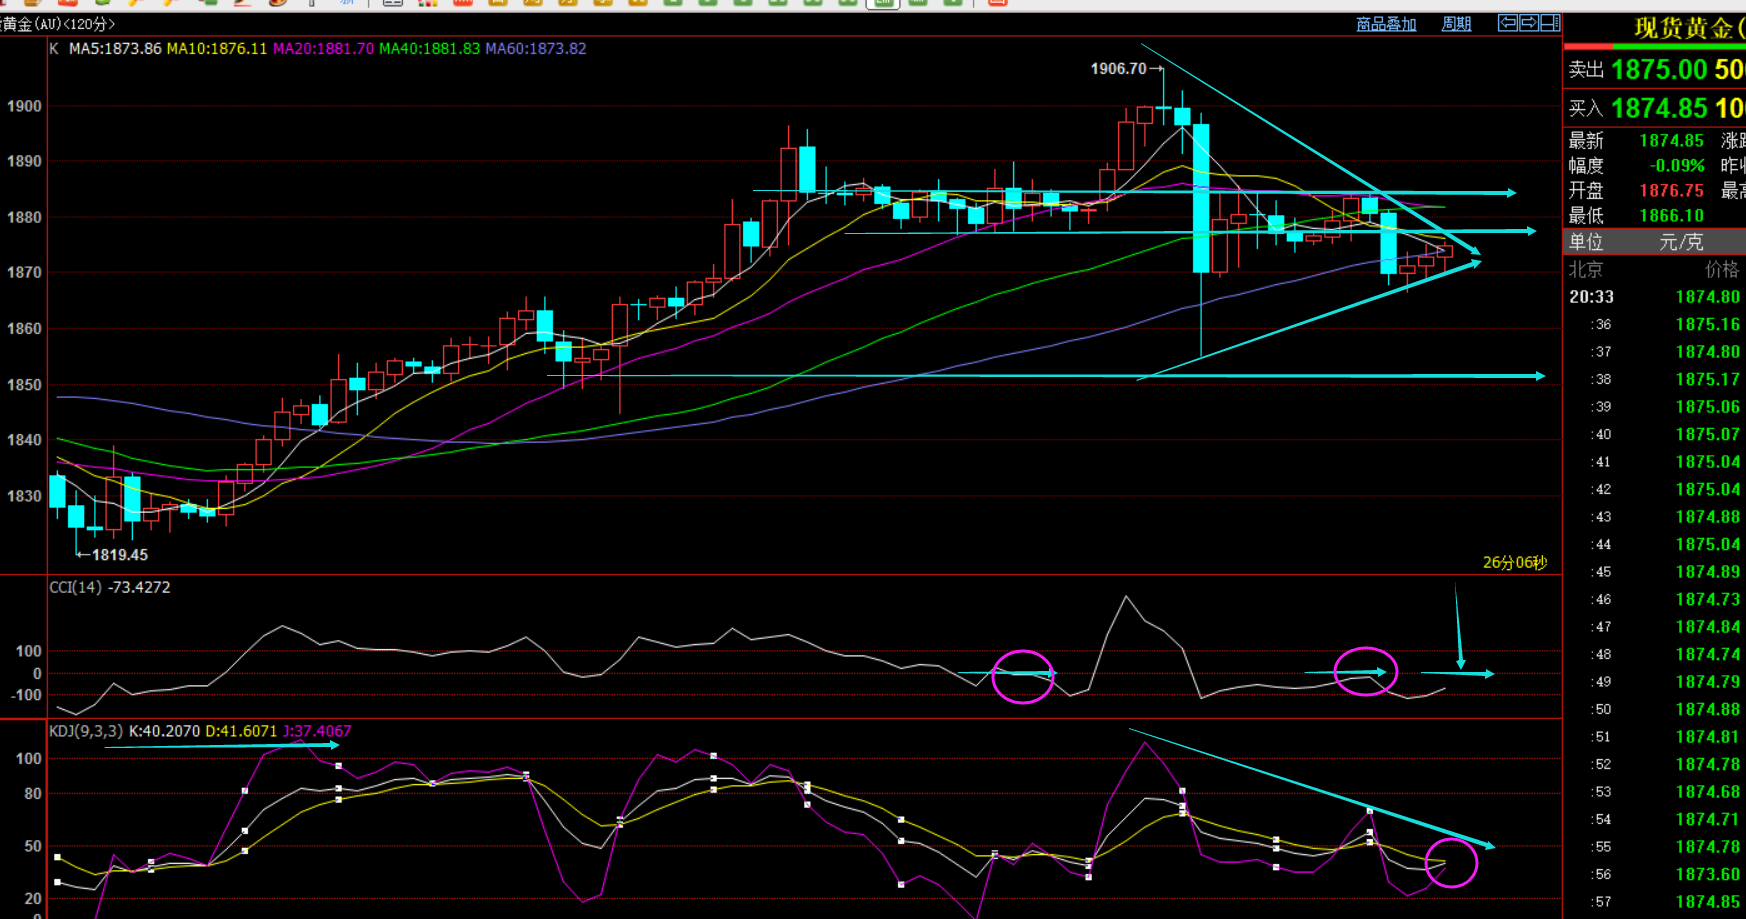Select the MA60:1873.82 indicator label
The image size is (1746, 919).
pos(536,48)
